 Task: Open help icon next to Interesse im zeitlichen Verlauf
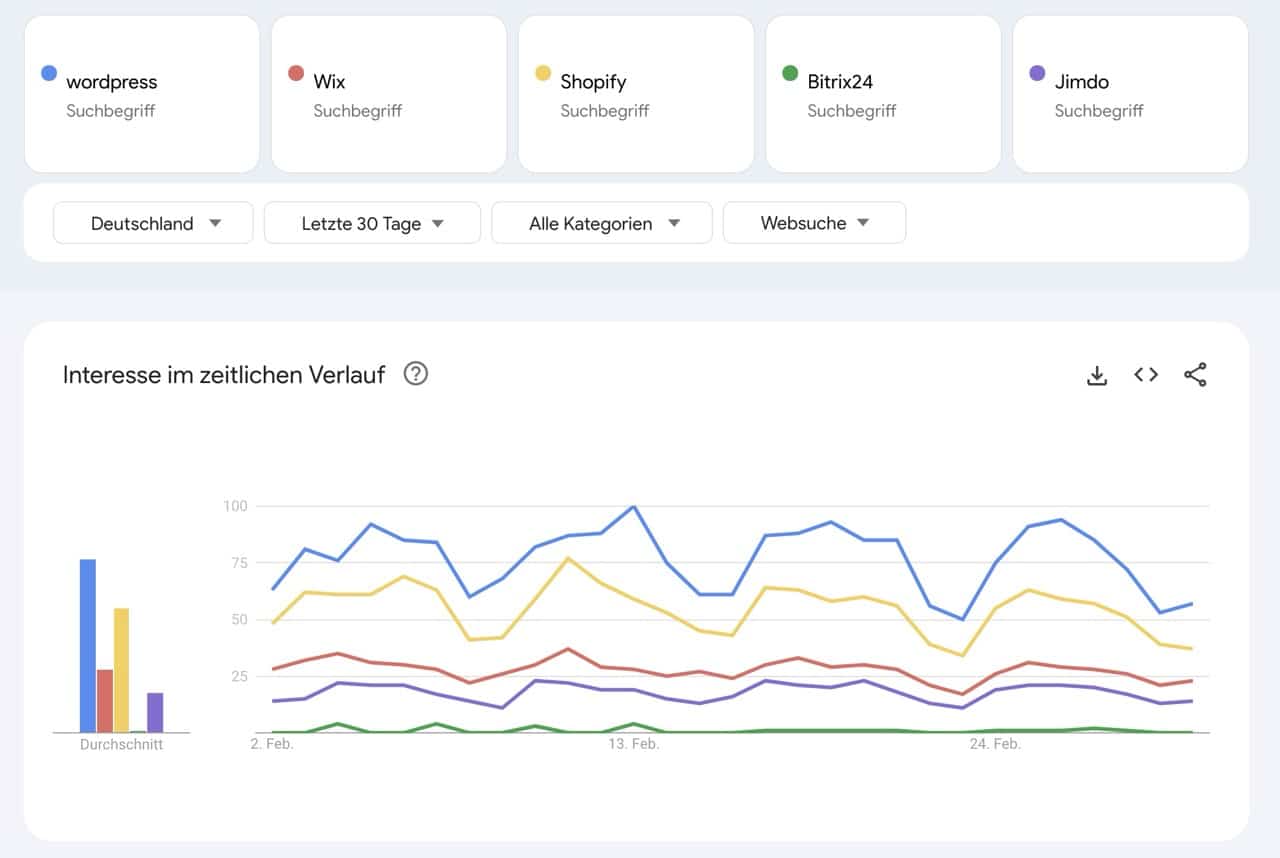click(x=416, y=374)
